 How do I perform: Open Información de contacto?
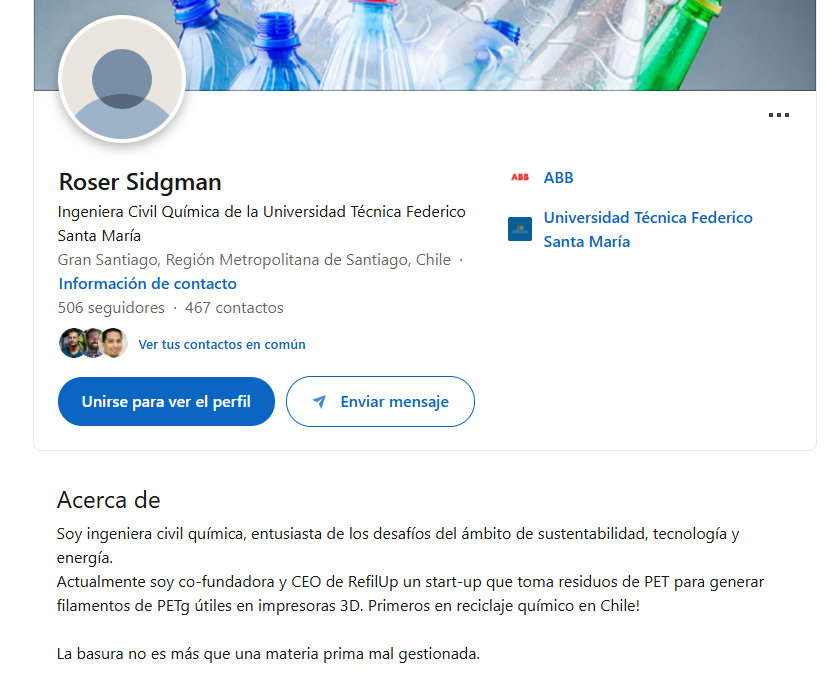148,284
